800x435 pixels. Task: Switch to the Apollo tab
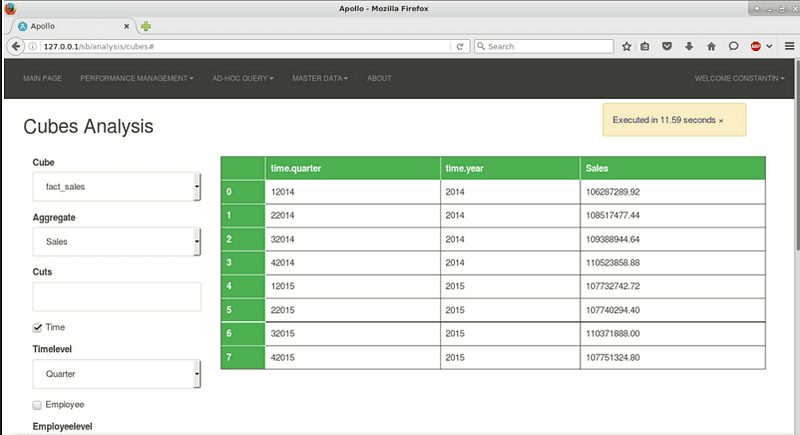pos(69,26)
